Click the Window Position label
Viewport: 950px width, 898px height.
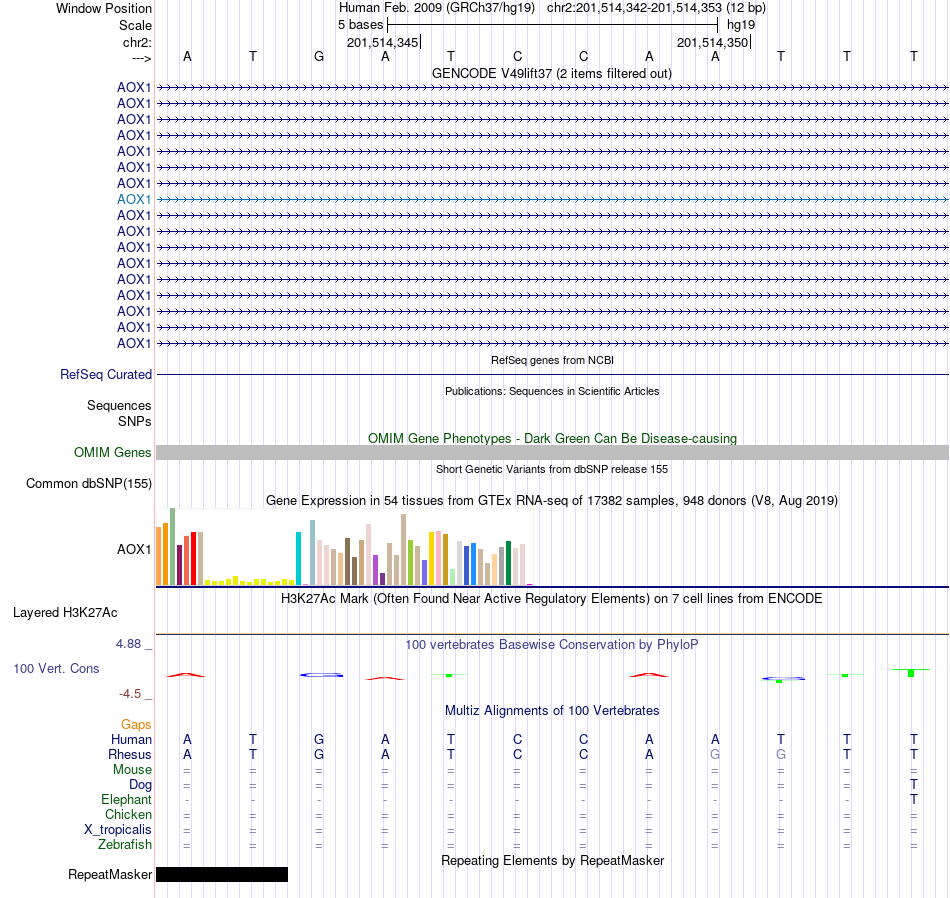[x=104, y=8]
